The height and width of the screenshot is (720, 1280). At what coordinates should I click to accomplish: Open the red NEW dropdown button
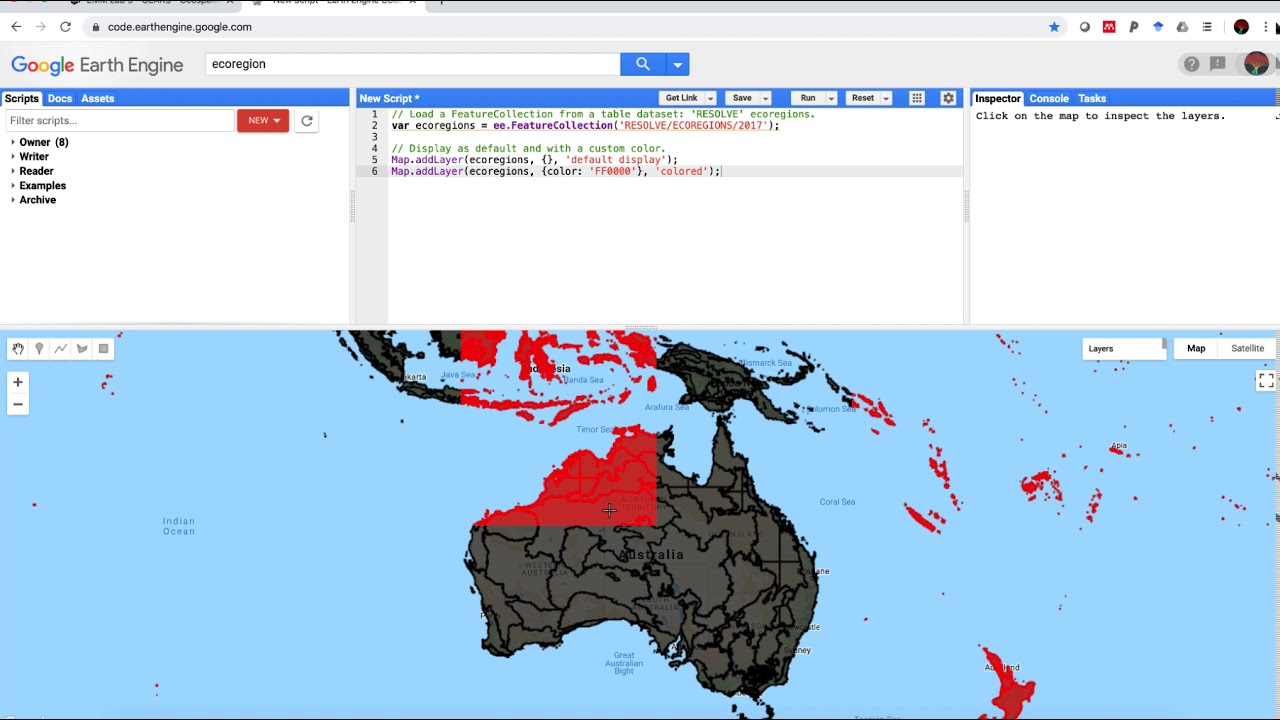pyautogui.click(x=263, y=121)
